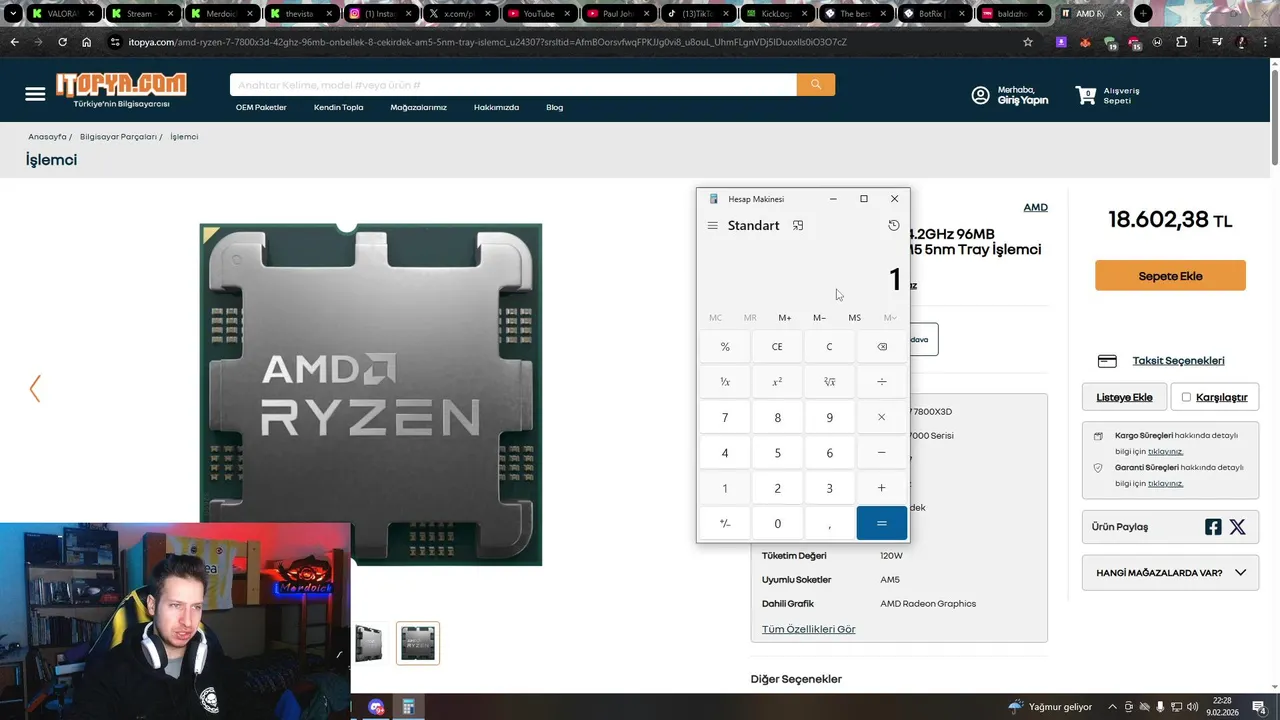
Task: Open browser extensions puzzle icon
Action: [1181, 42]
